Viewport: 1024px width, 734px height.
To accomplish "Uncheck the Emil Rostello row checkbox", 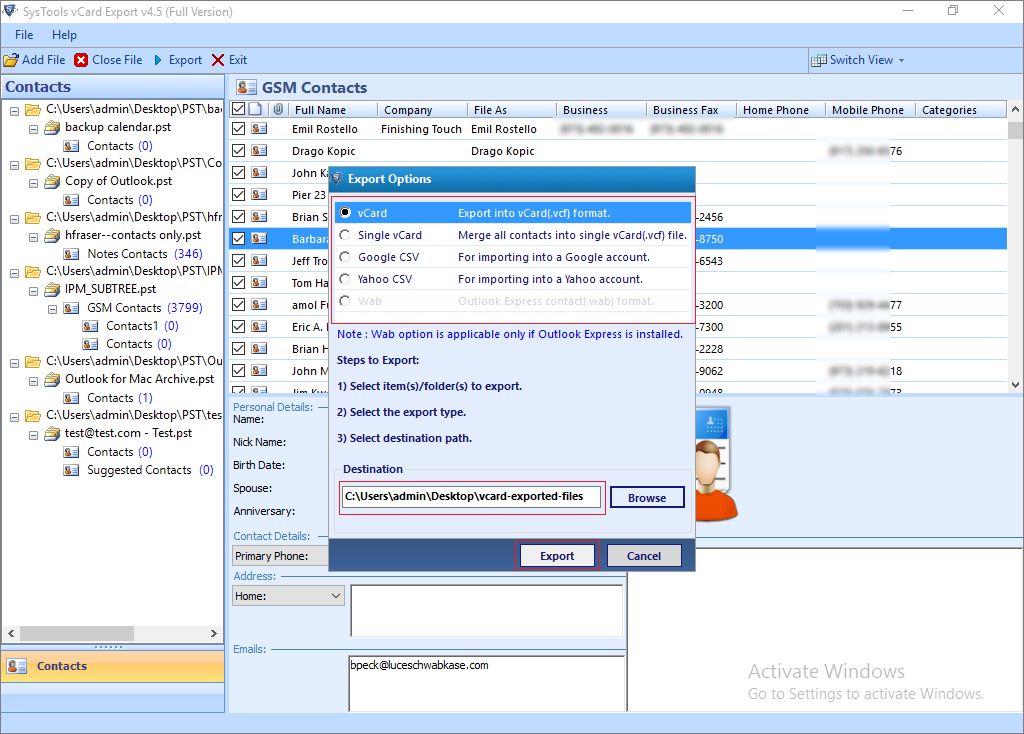I will coord(238,129).
